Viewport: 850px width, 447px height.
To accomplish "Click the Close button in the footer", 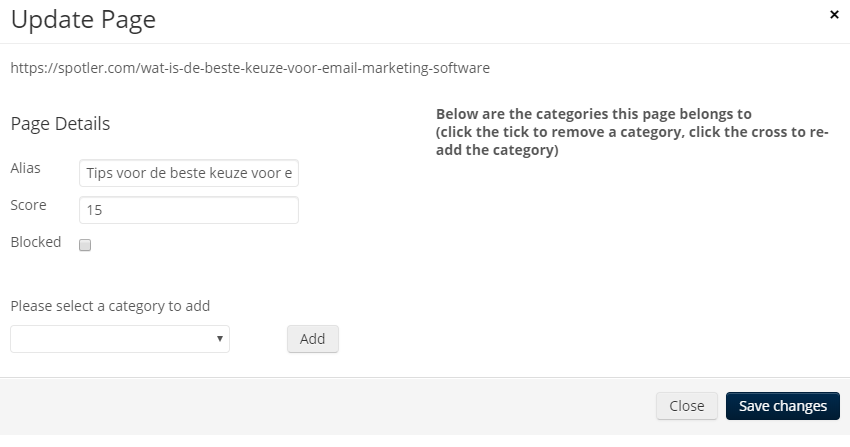I will coord(687,406).
